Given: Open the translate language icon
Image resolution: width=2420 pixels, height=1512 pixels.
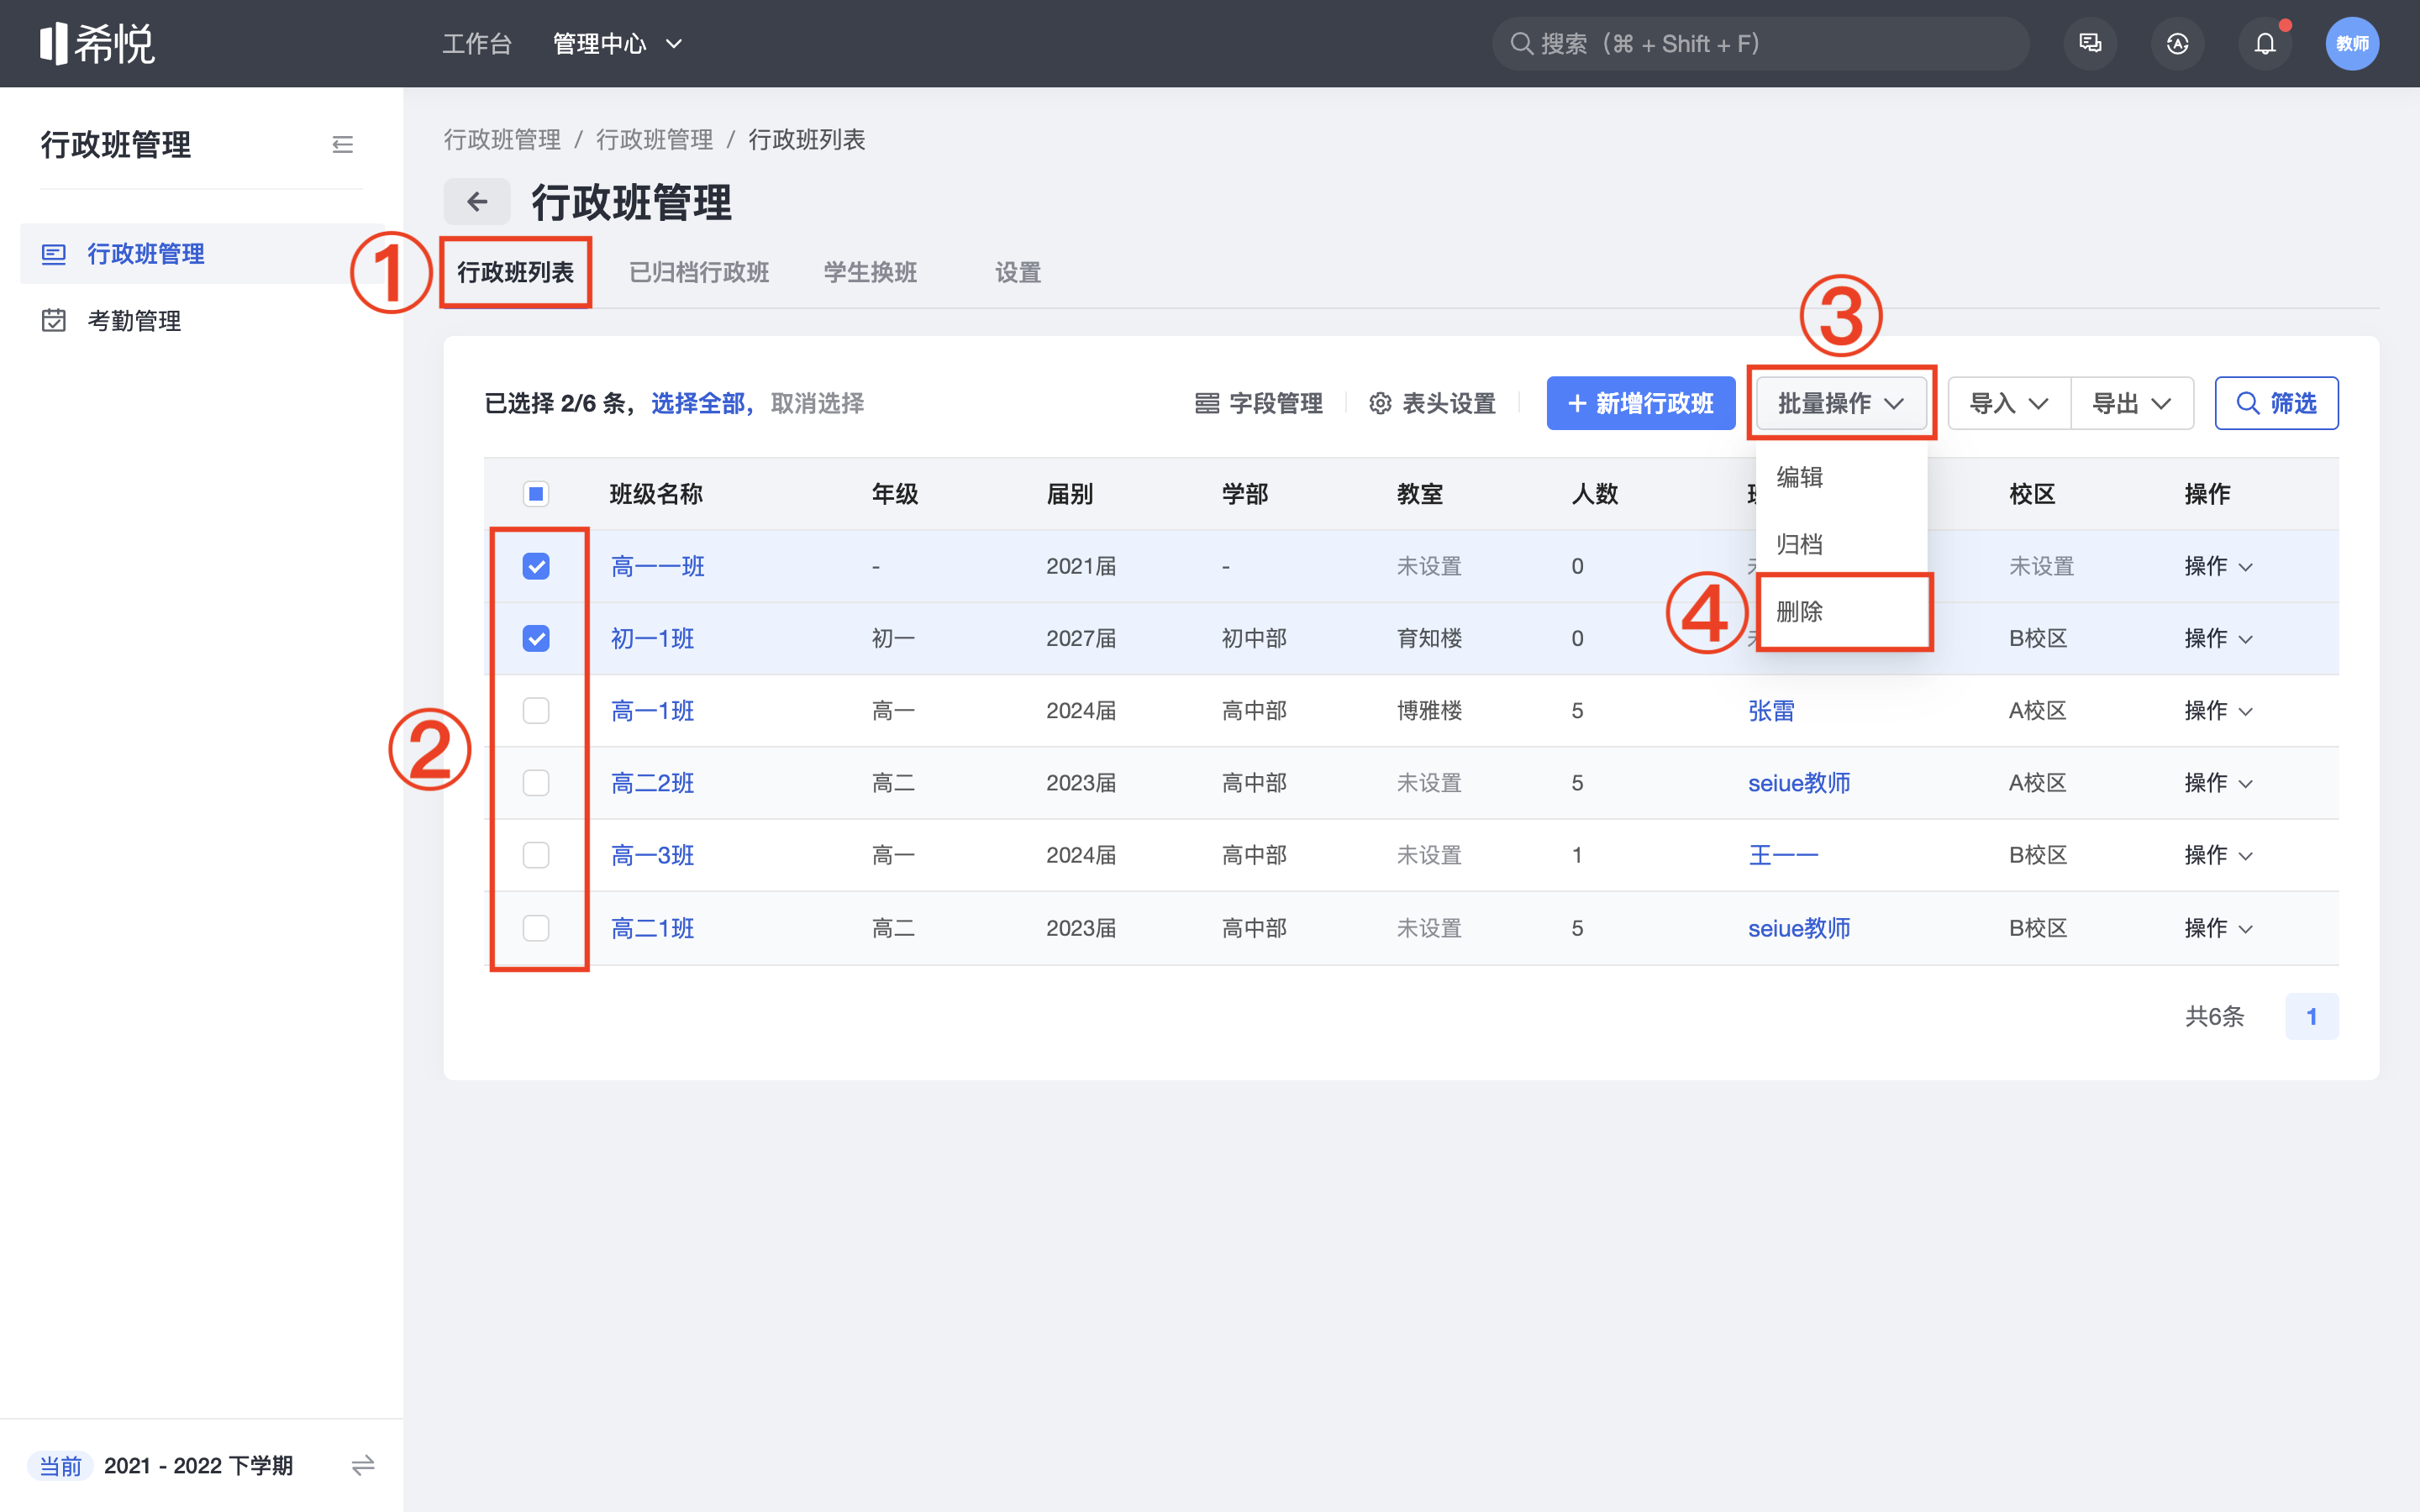Looking at the screenshot, I should [2177, 44].
